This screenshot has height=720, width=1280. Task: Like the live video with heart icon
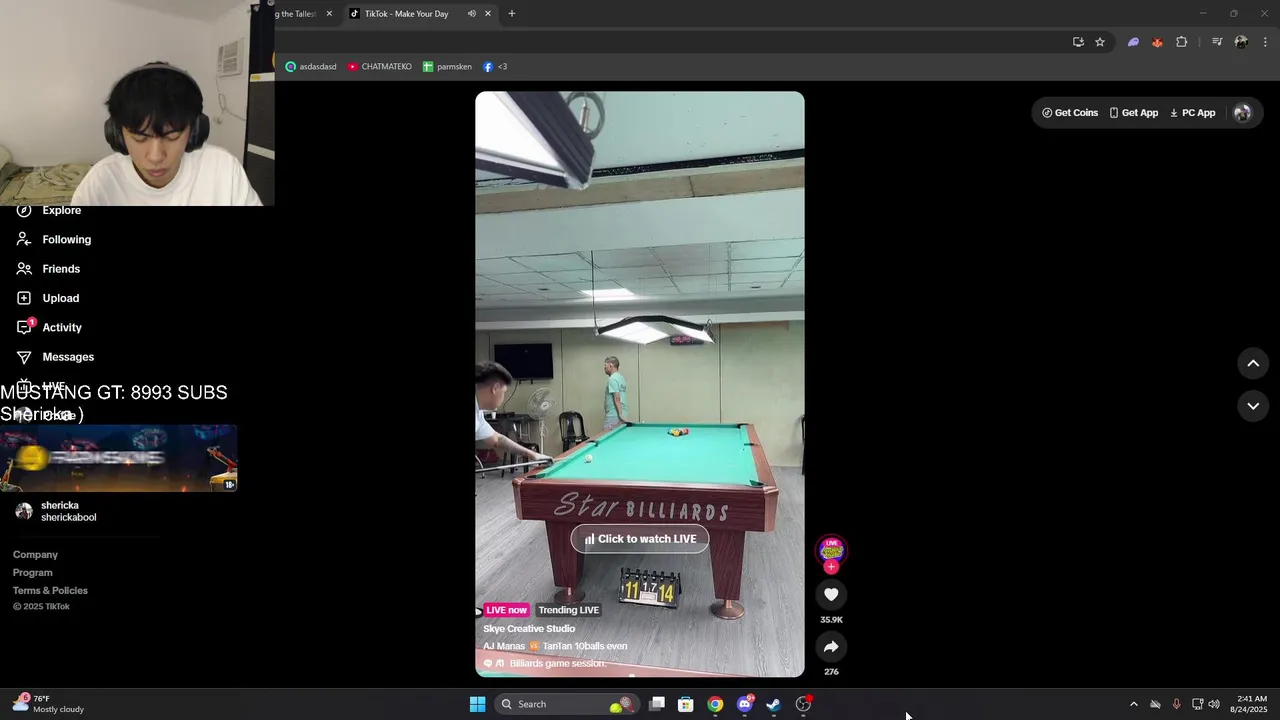click(x=831, y=594)
